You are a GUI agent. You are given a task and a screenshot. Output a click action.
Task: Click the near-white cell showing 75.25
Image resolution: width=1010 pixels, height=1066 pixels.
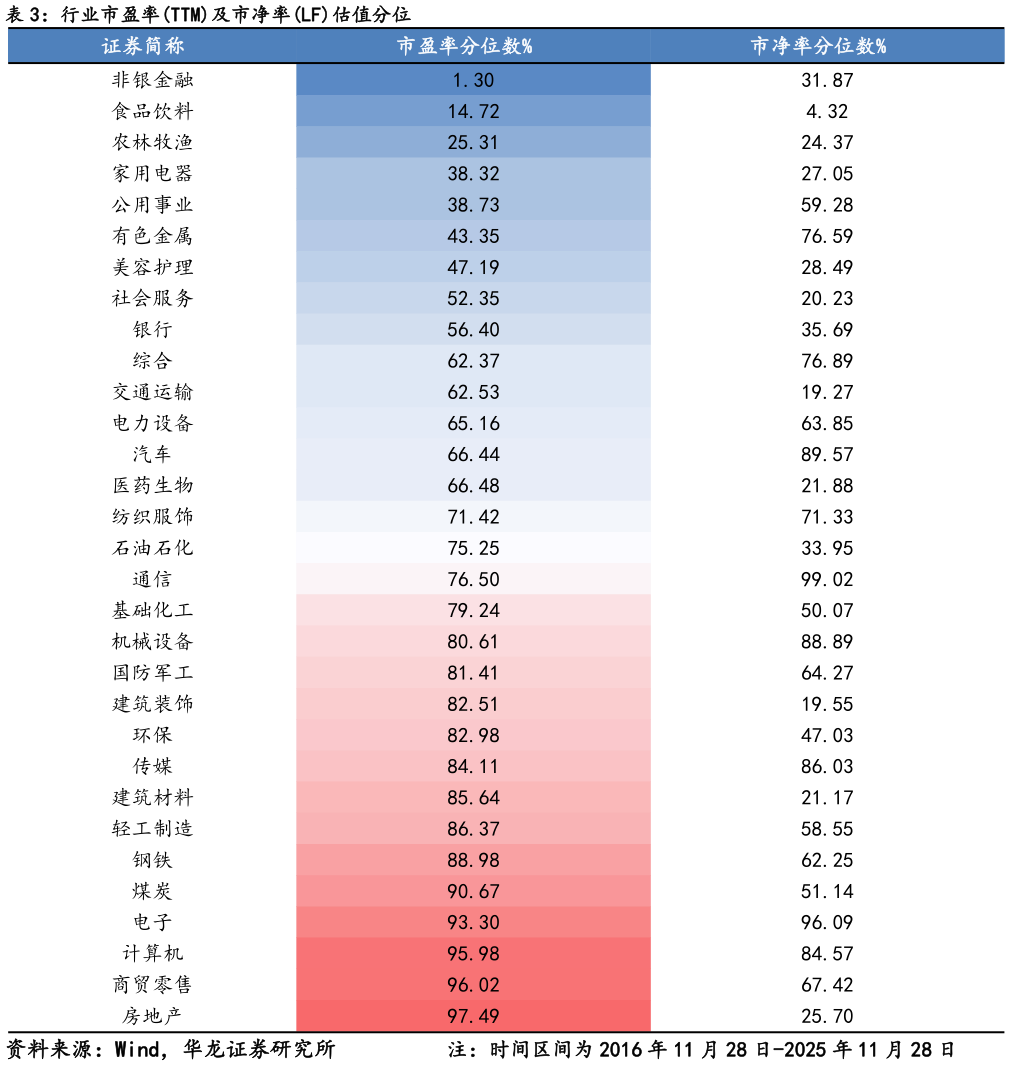click(473, 548)
